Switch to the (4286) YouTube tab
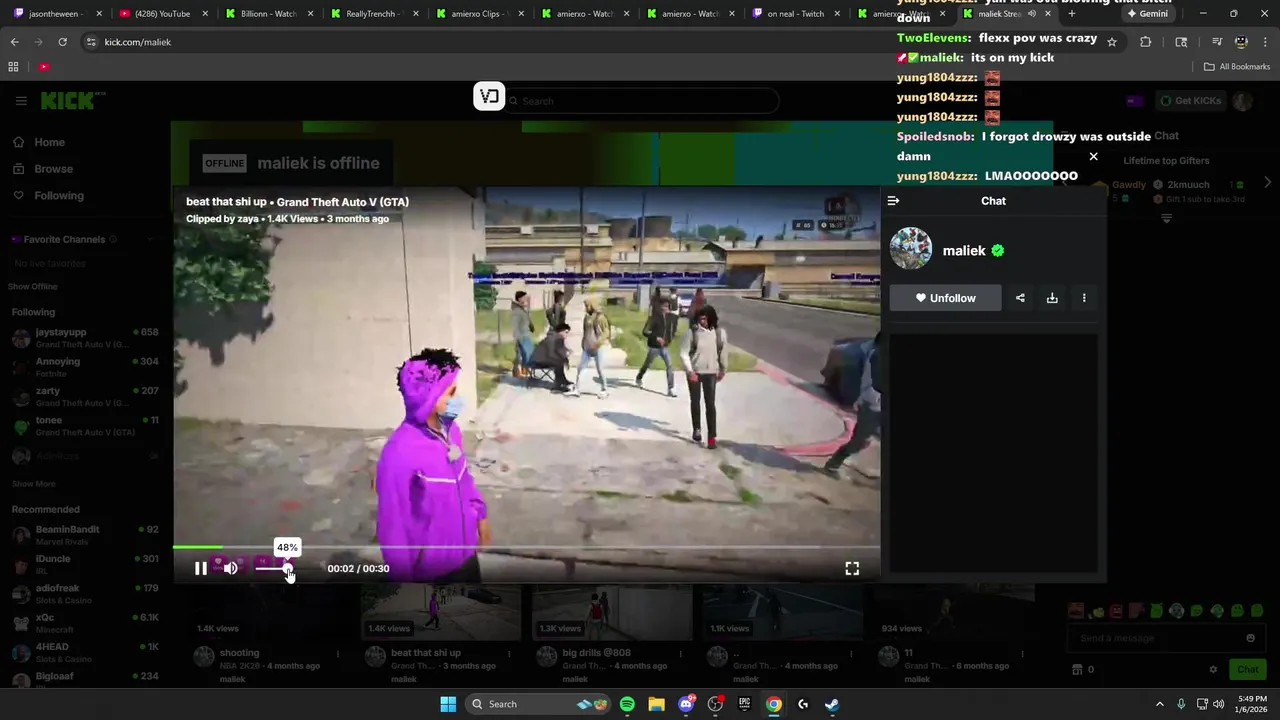This screenshot has width=1280, height=720. coord(160,14)
